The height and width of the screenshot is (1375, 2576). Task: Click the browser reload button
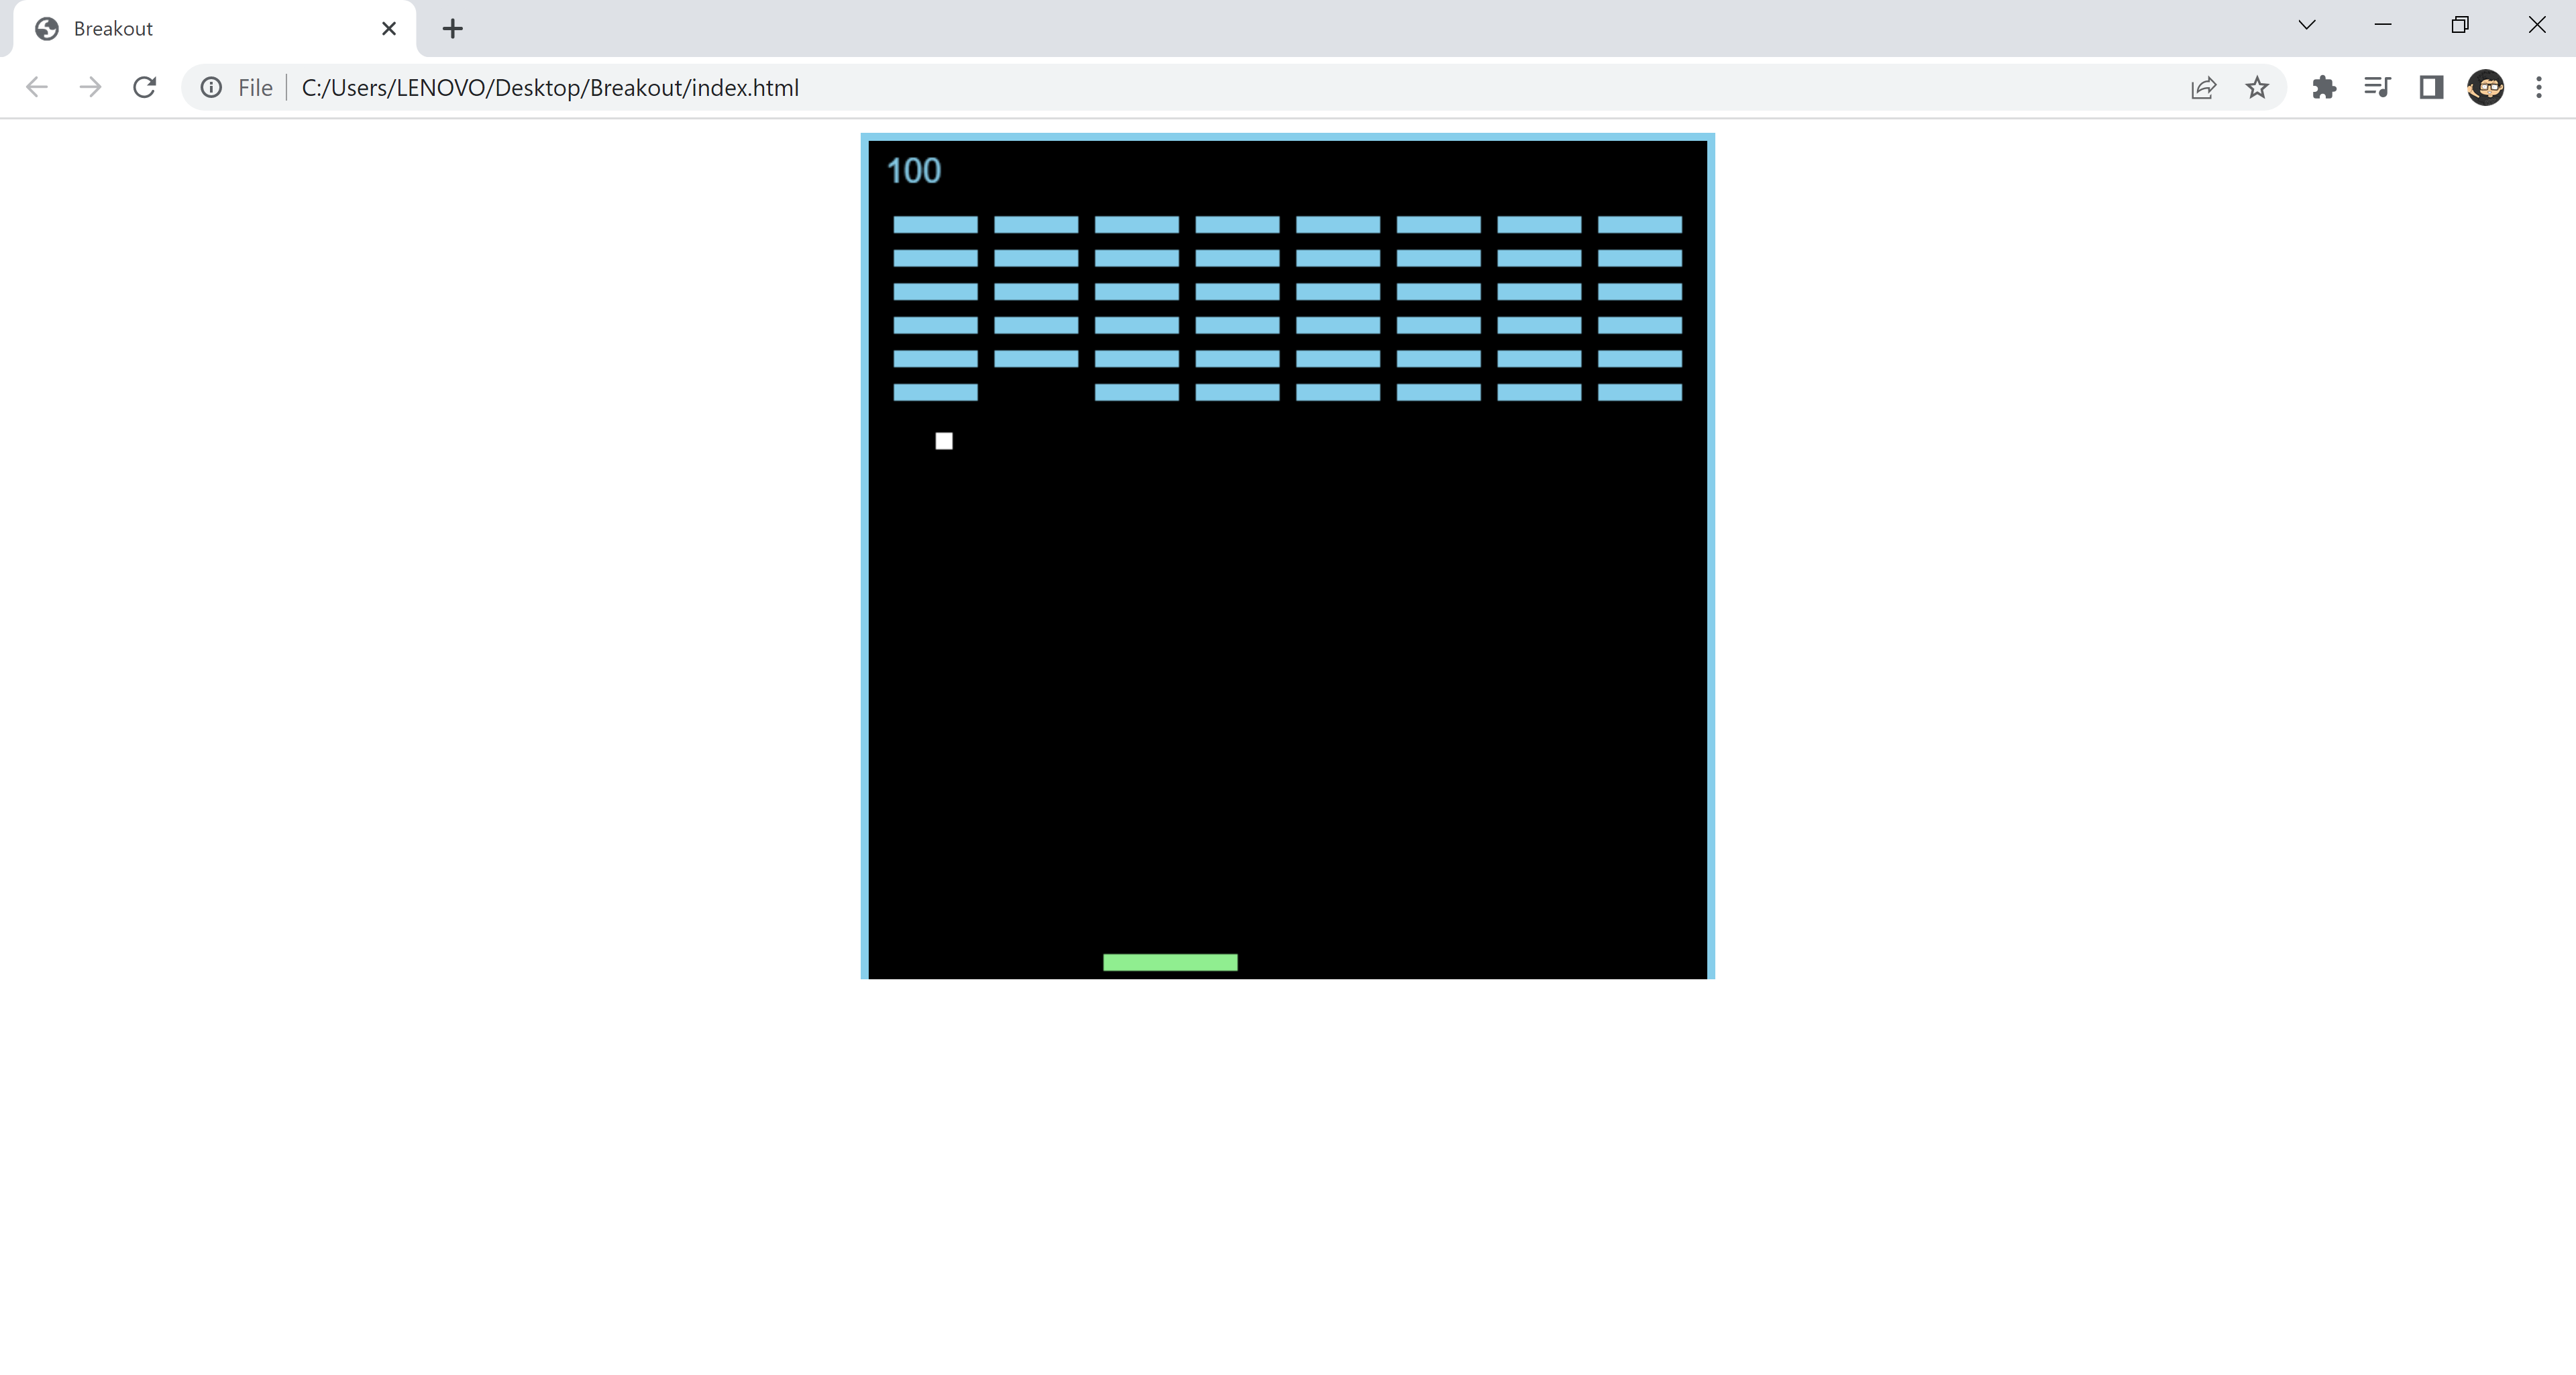pyautogui.click(x=144, y=88)
